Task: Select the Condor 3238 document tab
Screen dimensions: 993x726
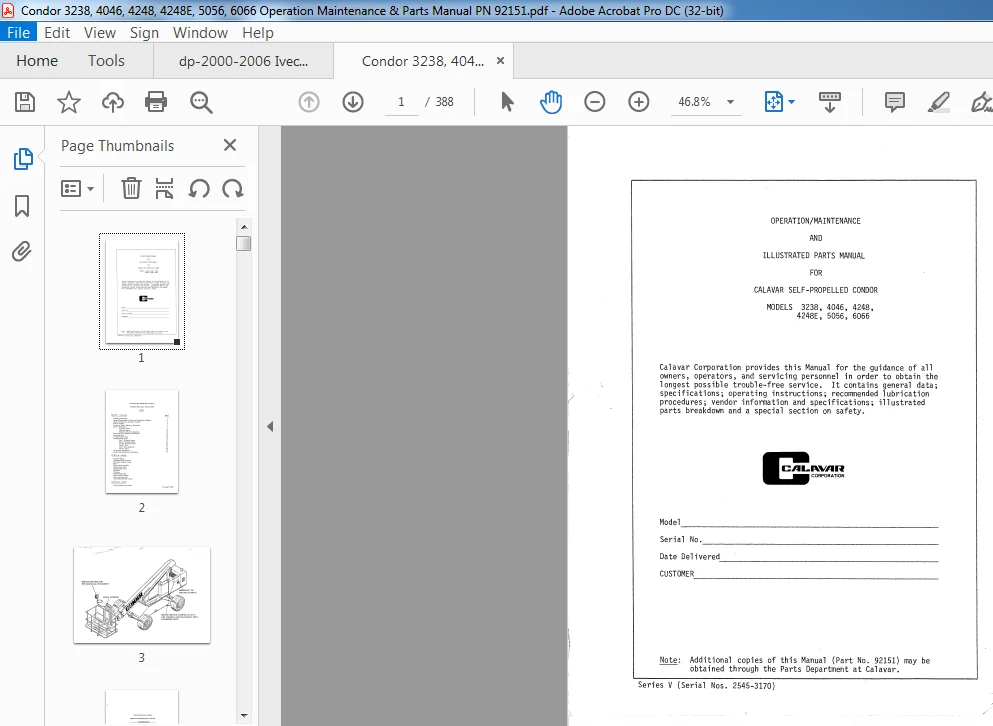Action: coord(422,61)
